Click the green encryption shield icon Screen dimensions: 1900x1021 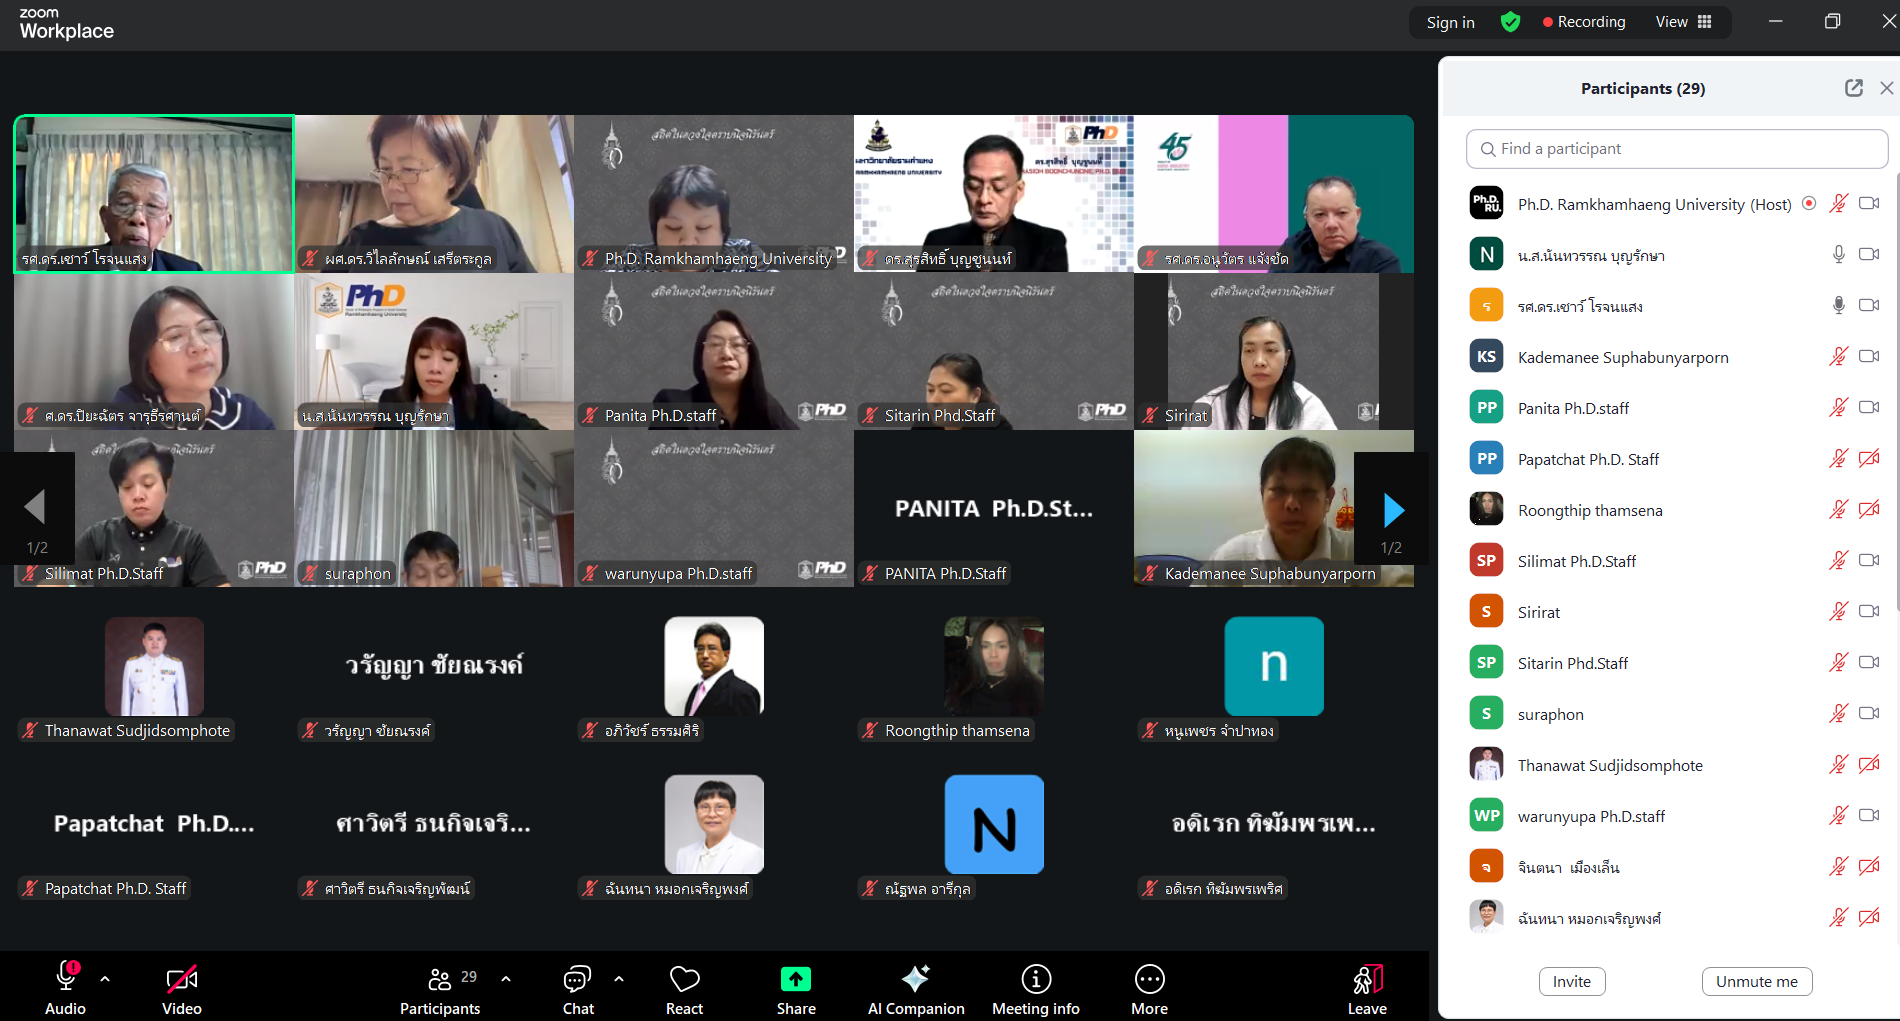[1510, 22]
